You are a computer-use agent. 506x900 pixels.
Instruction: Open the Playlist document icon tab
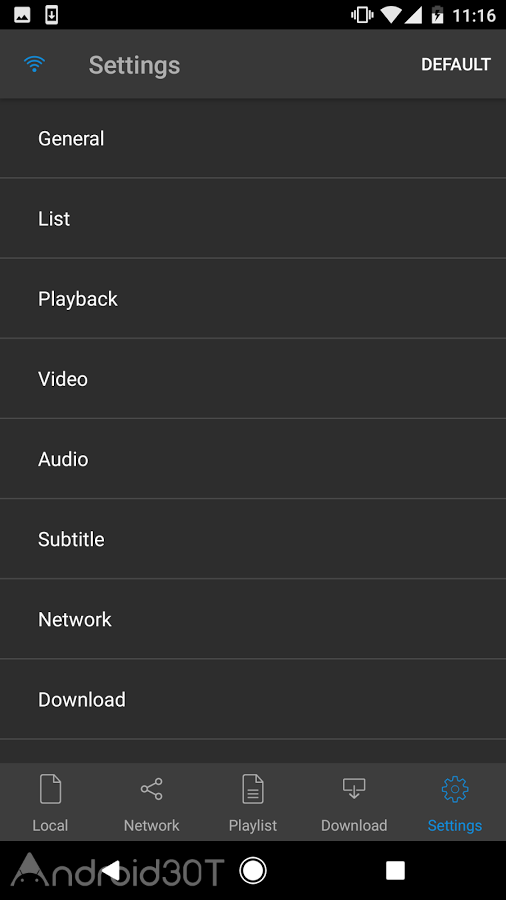[253, 789]
